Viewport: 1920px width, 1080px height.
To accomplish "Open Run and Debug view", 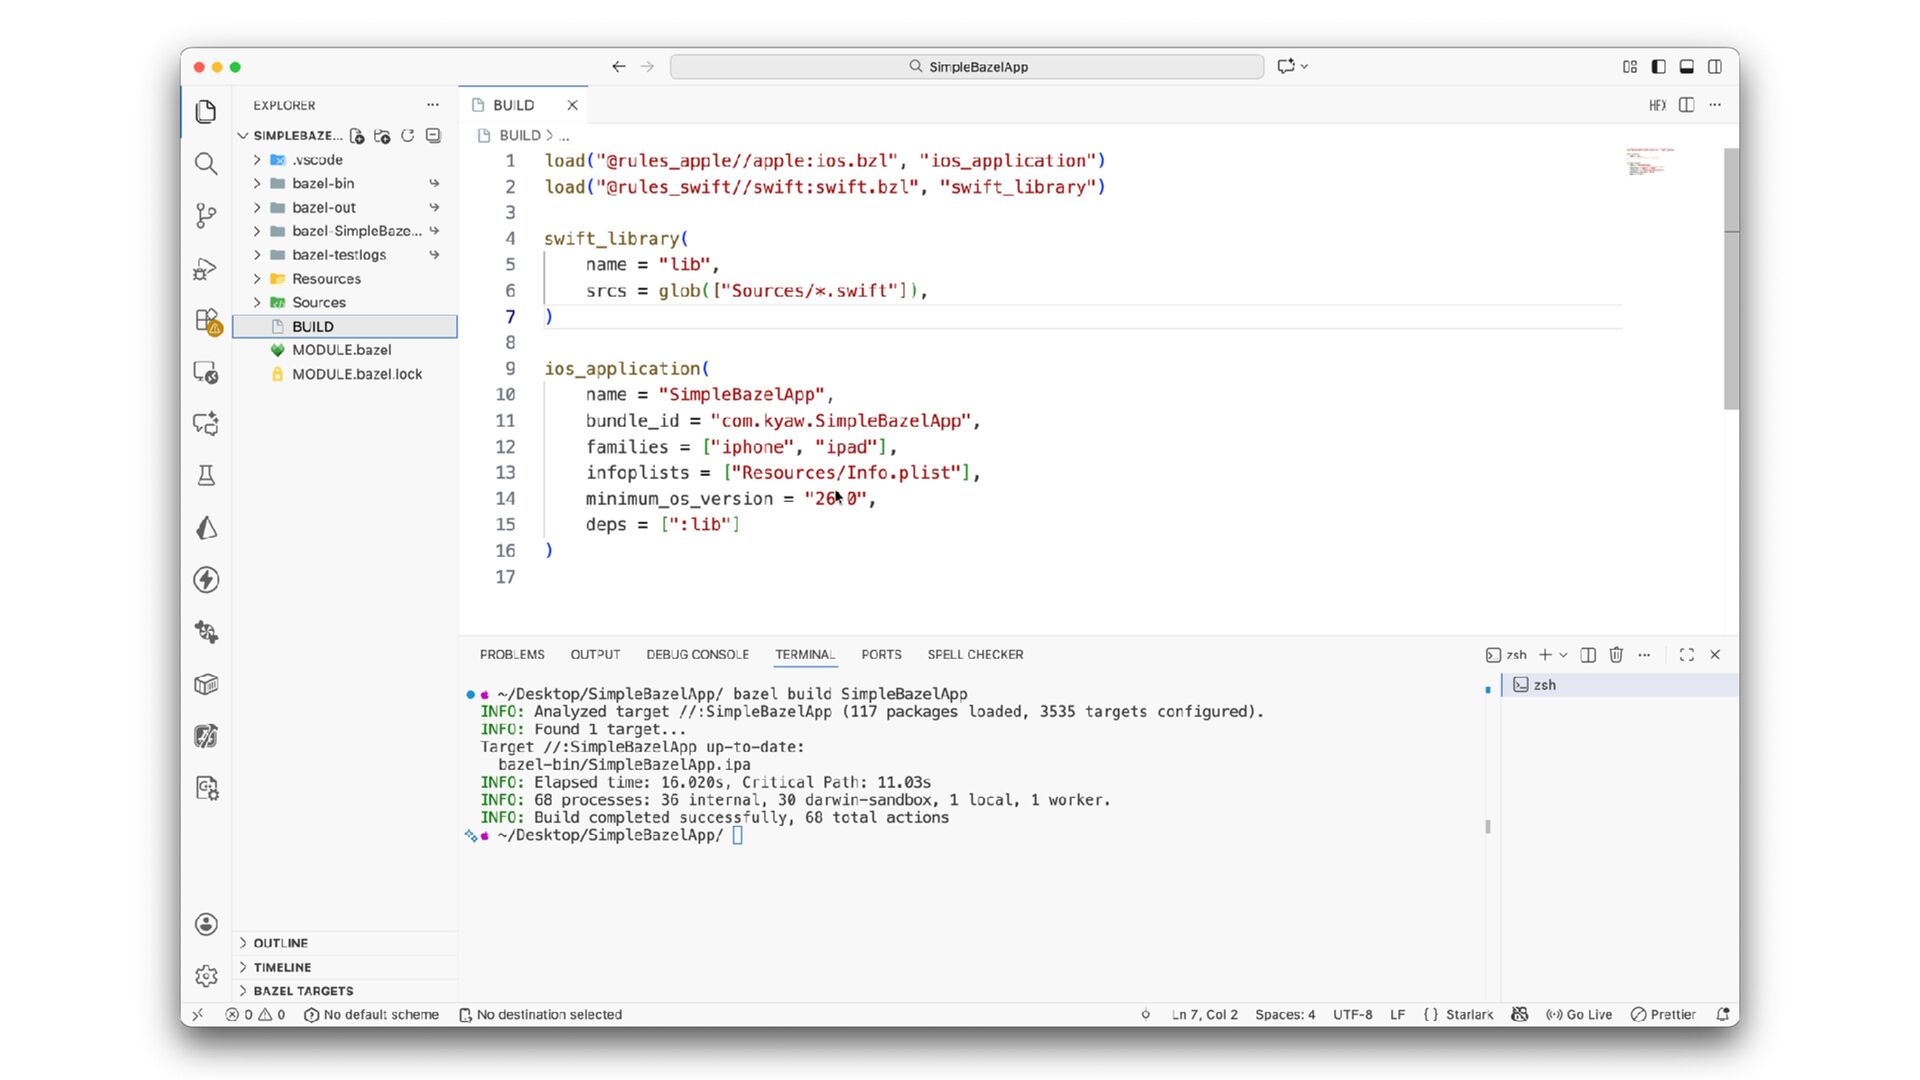I will tap(206, 269).
